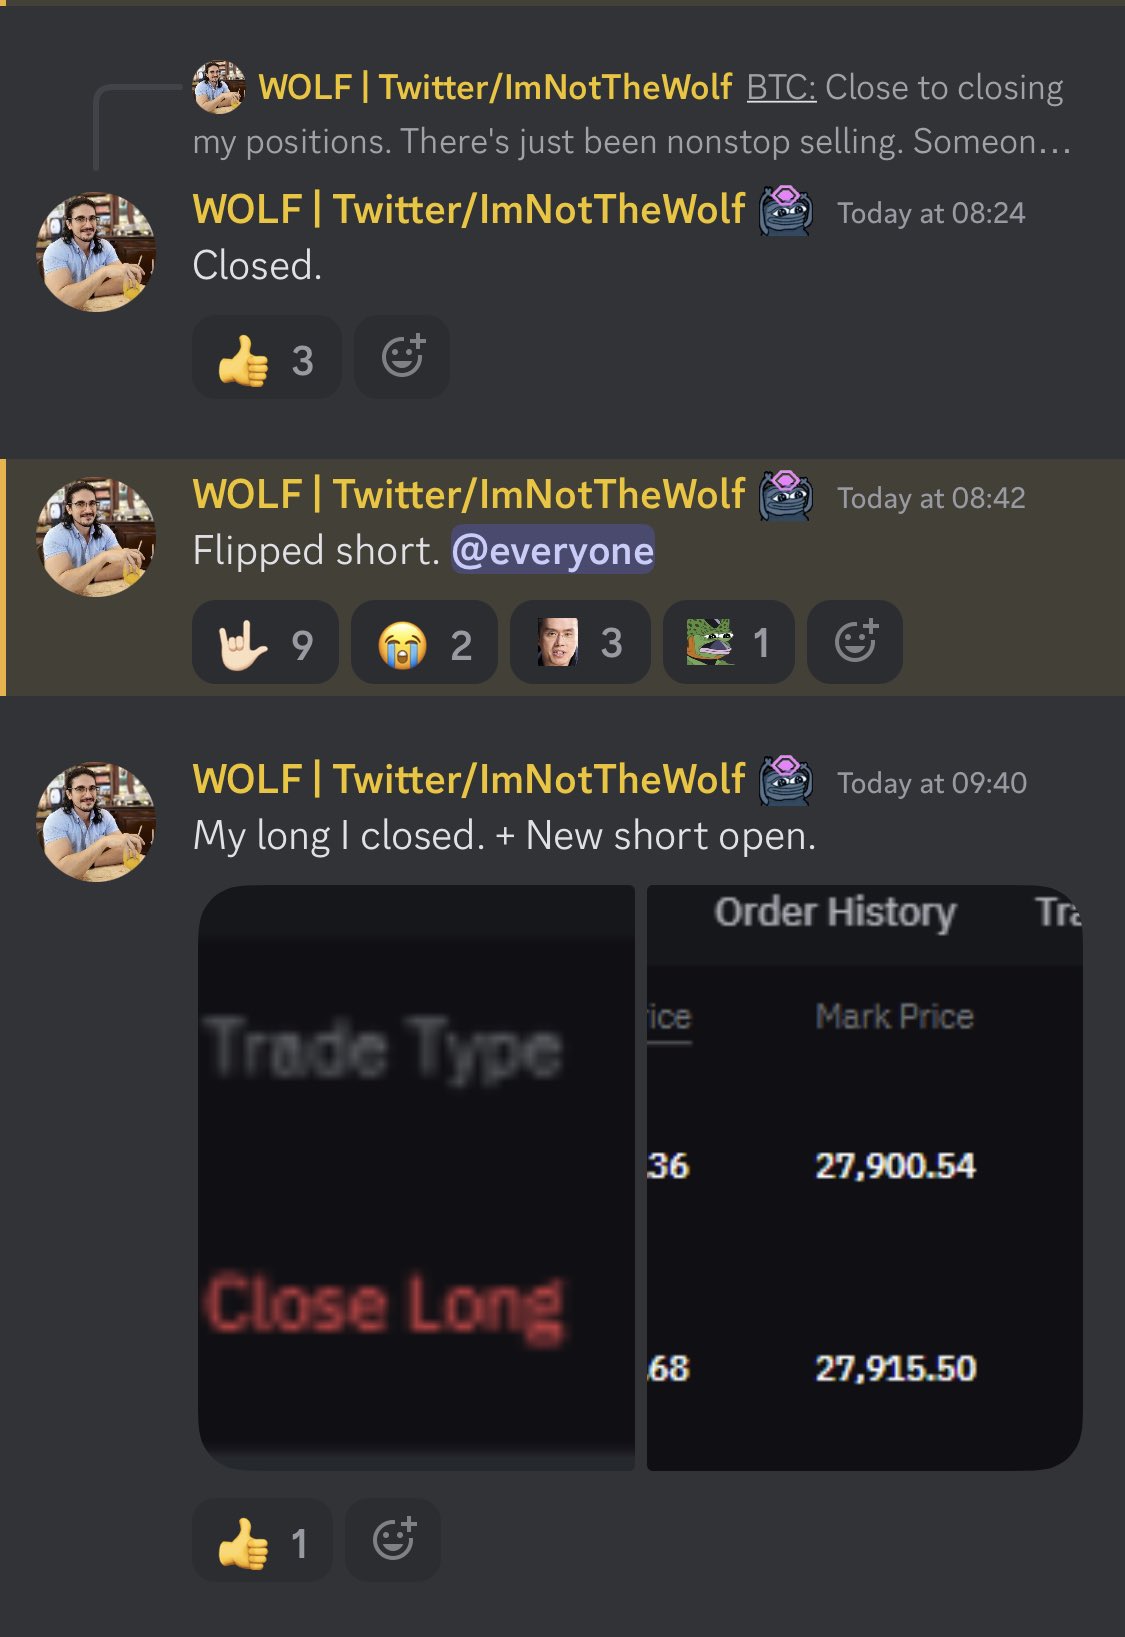
Task: Open the Order History Mark Price image
Action: click(x=864, y=1178)
